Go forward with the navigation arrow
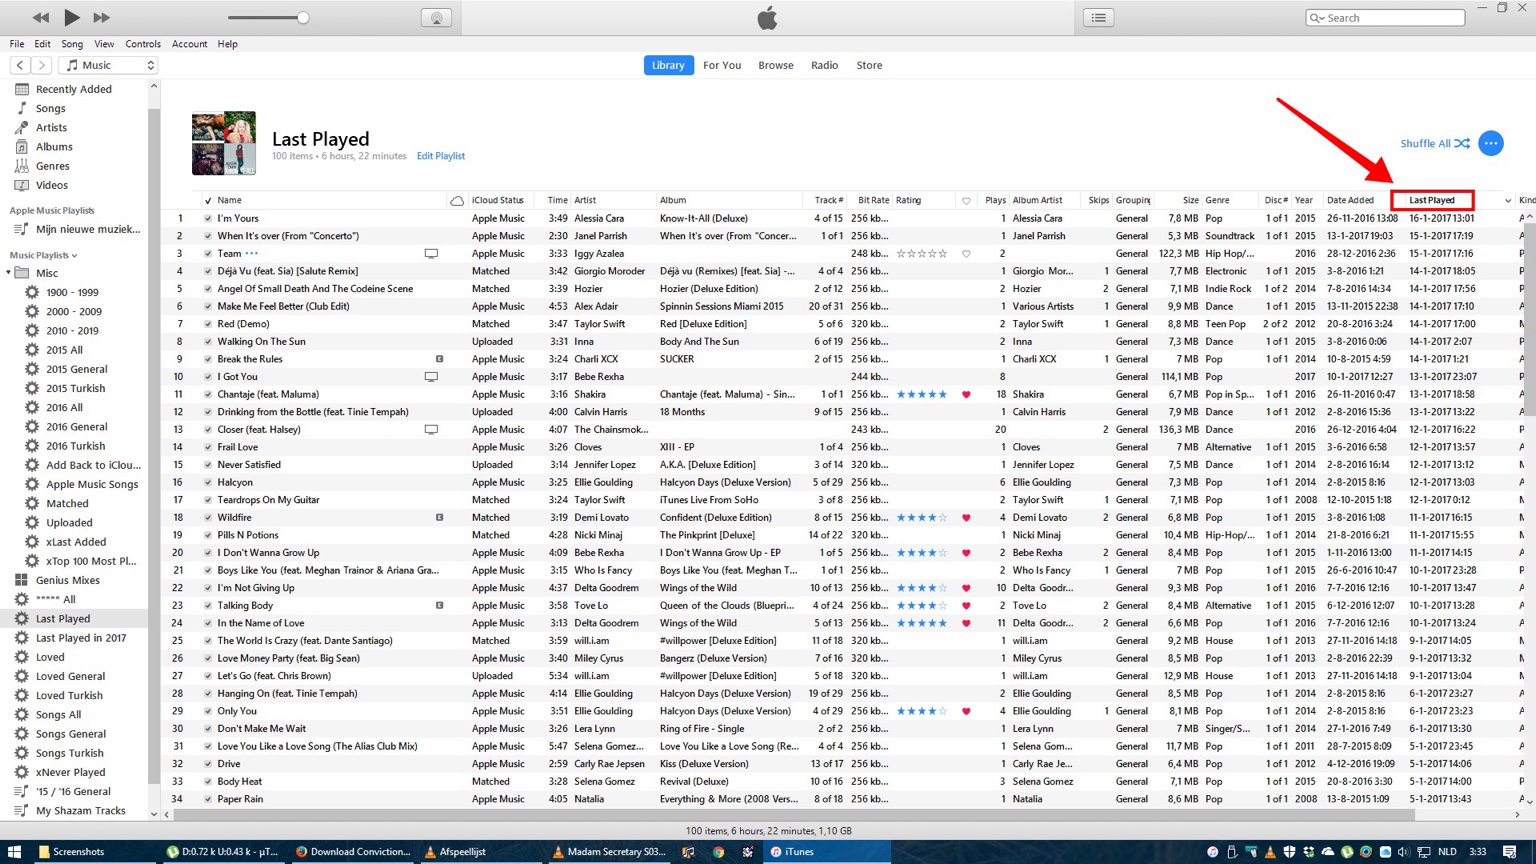Screen dimensions: 1536x864 41,65
